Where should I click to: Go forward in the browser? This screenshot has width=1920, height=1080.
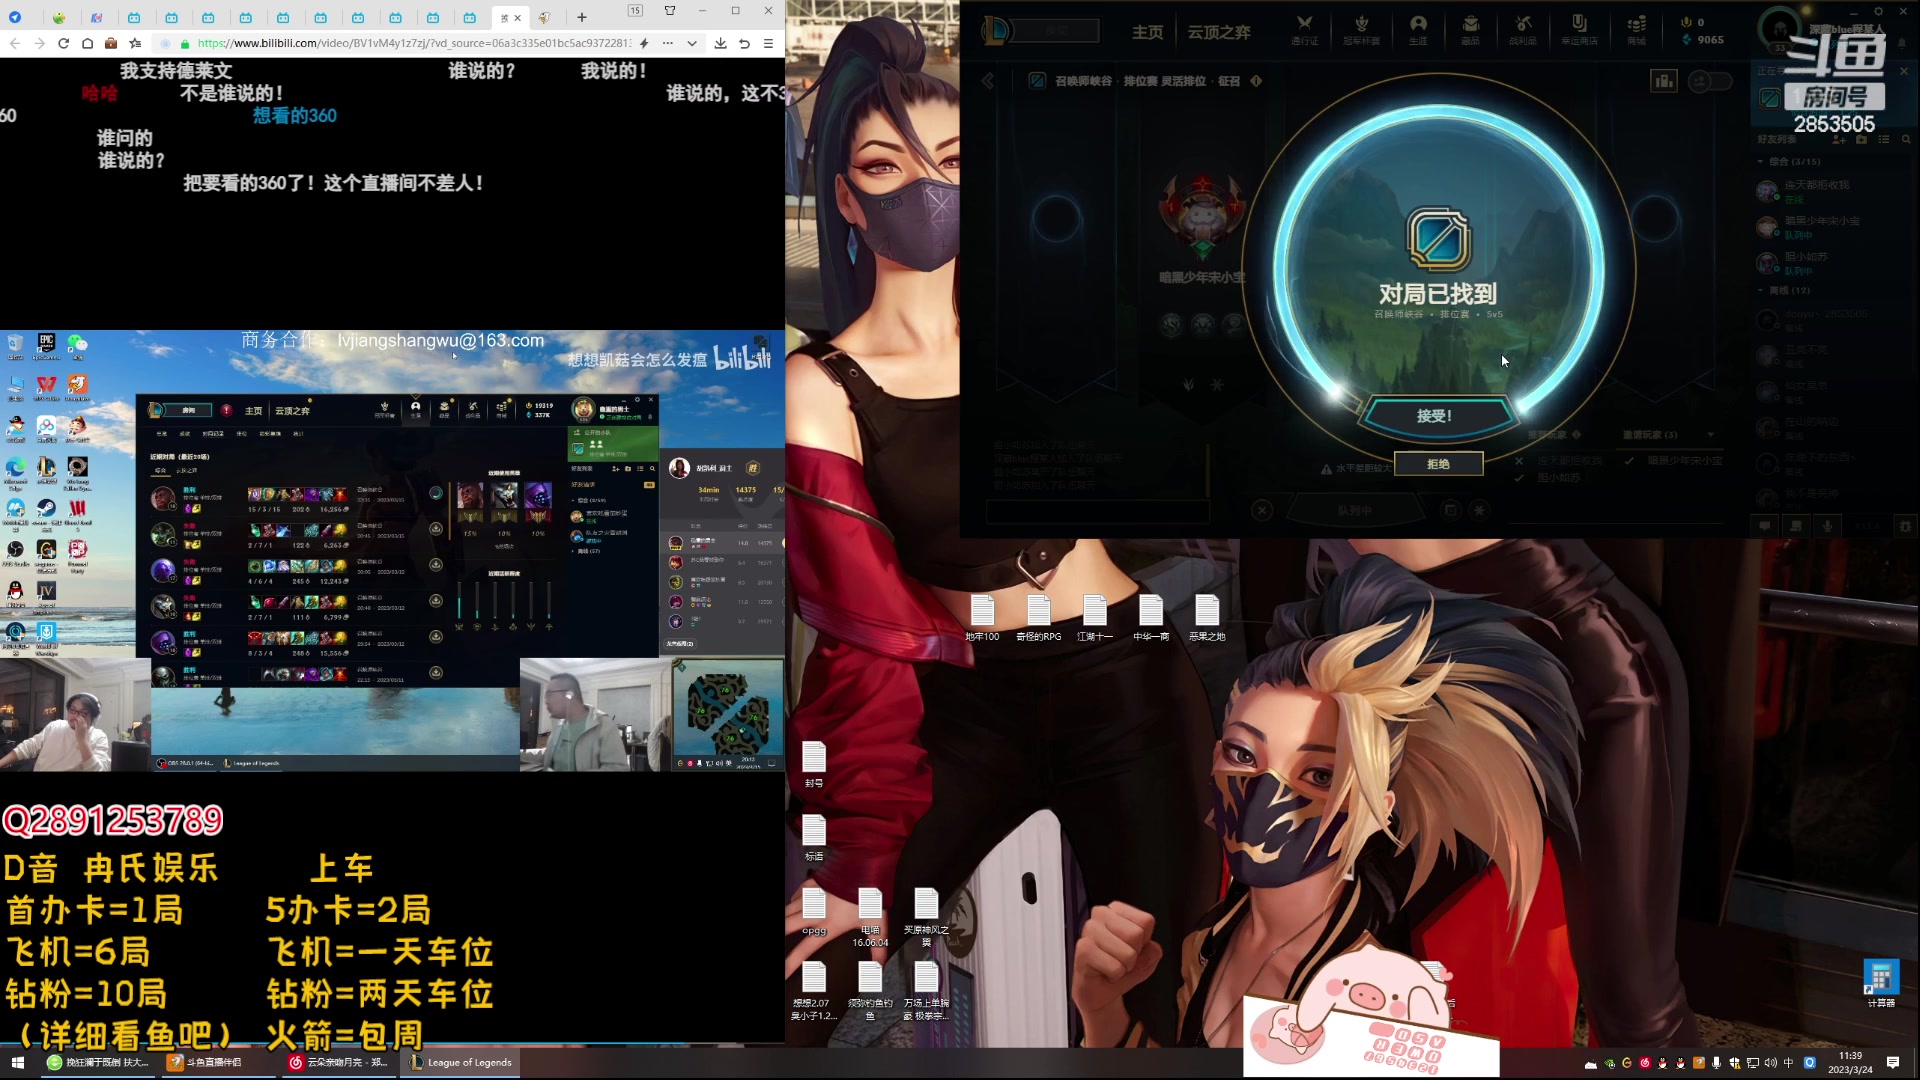(x=39, y=43)
